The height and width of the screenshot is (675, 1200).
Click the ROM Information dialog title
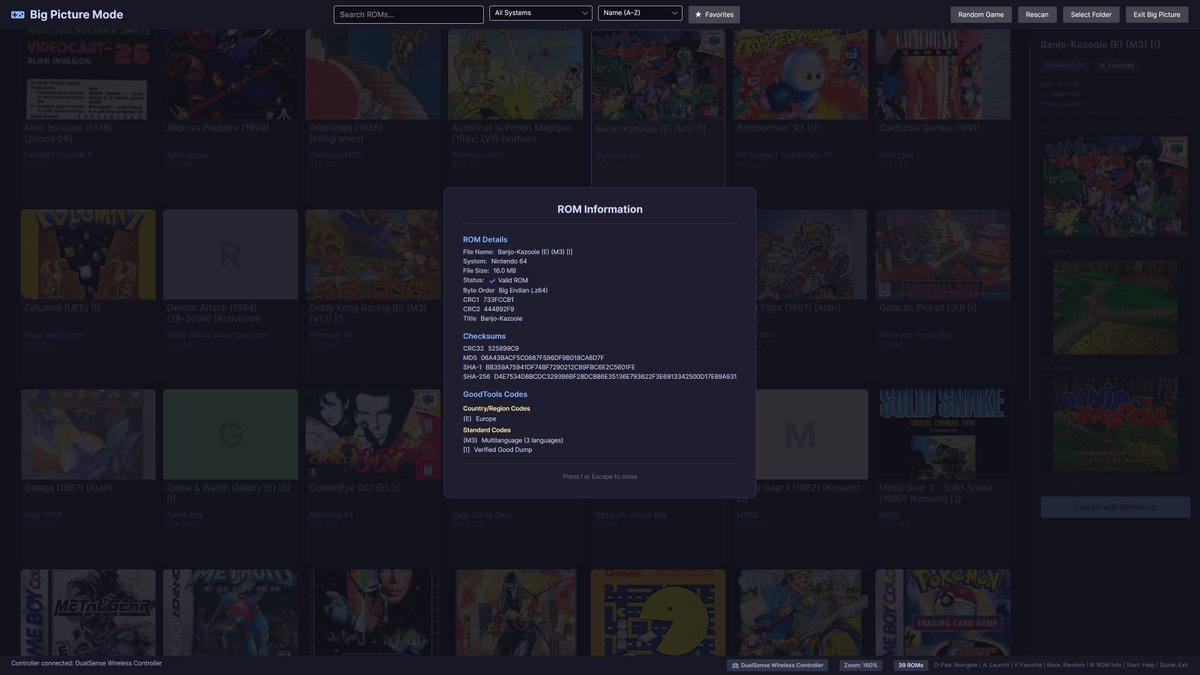tap(600, 209)
